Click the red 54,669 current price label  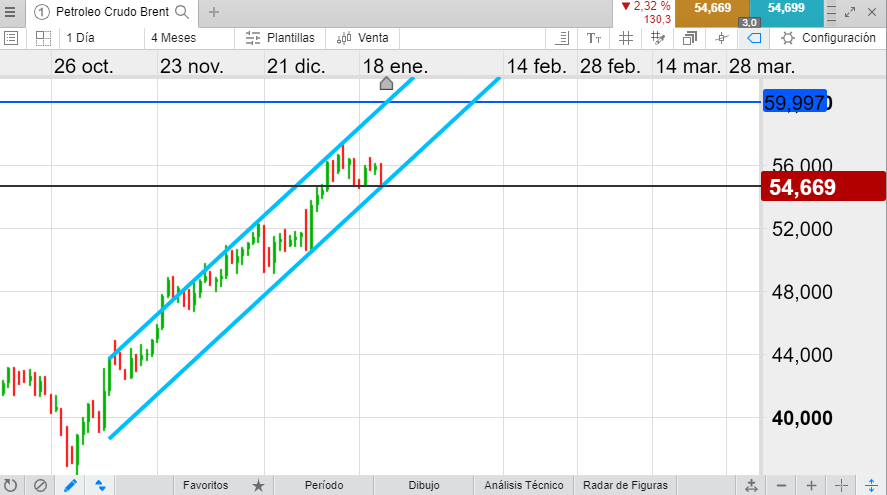click(x=823, y=187)
